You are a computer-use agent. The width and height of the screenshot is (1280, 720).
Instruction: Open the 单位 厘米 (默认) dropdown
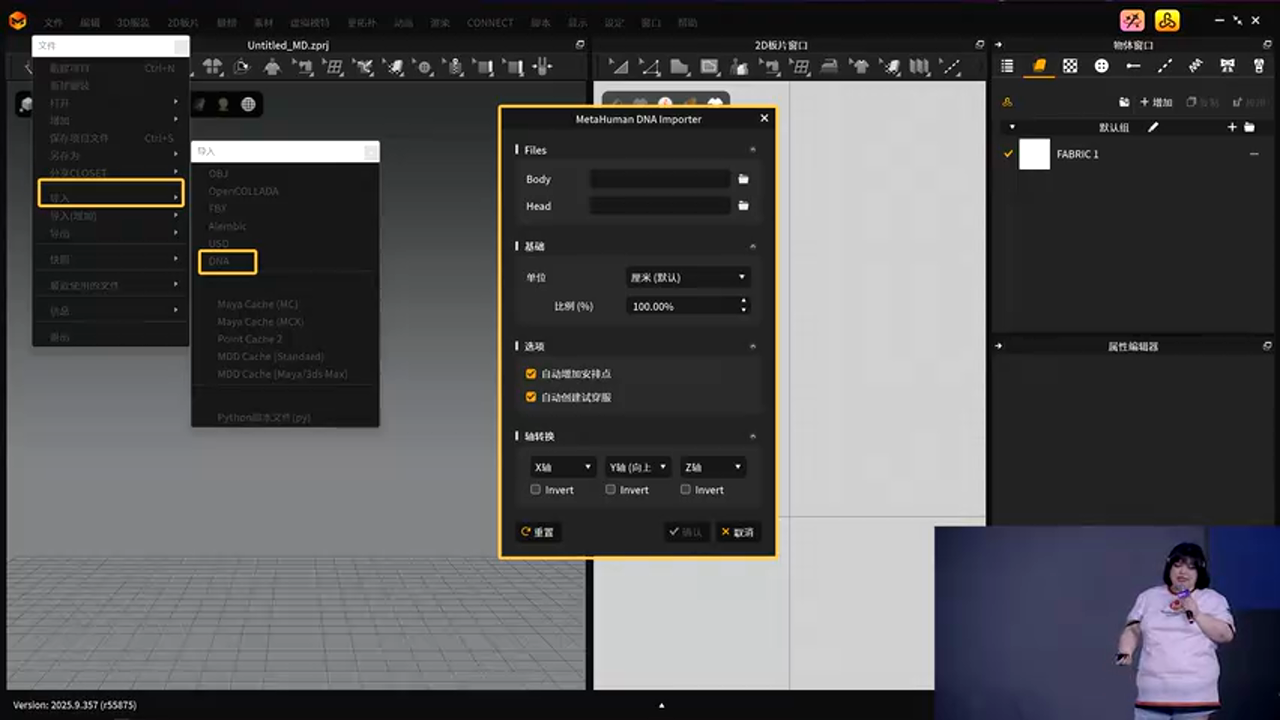(688, 277)
